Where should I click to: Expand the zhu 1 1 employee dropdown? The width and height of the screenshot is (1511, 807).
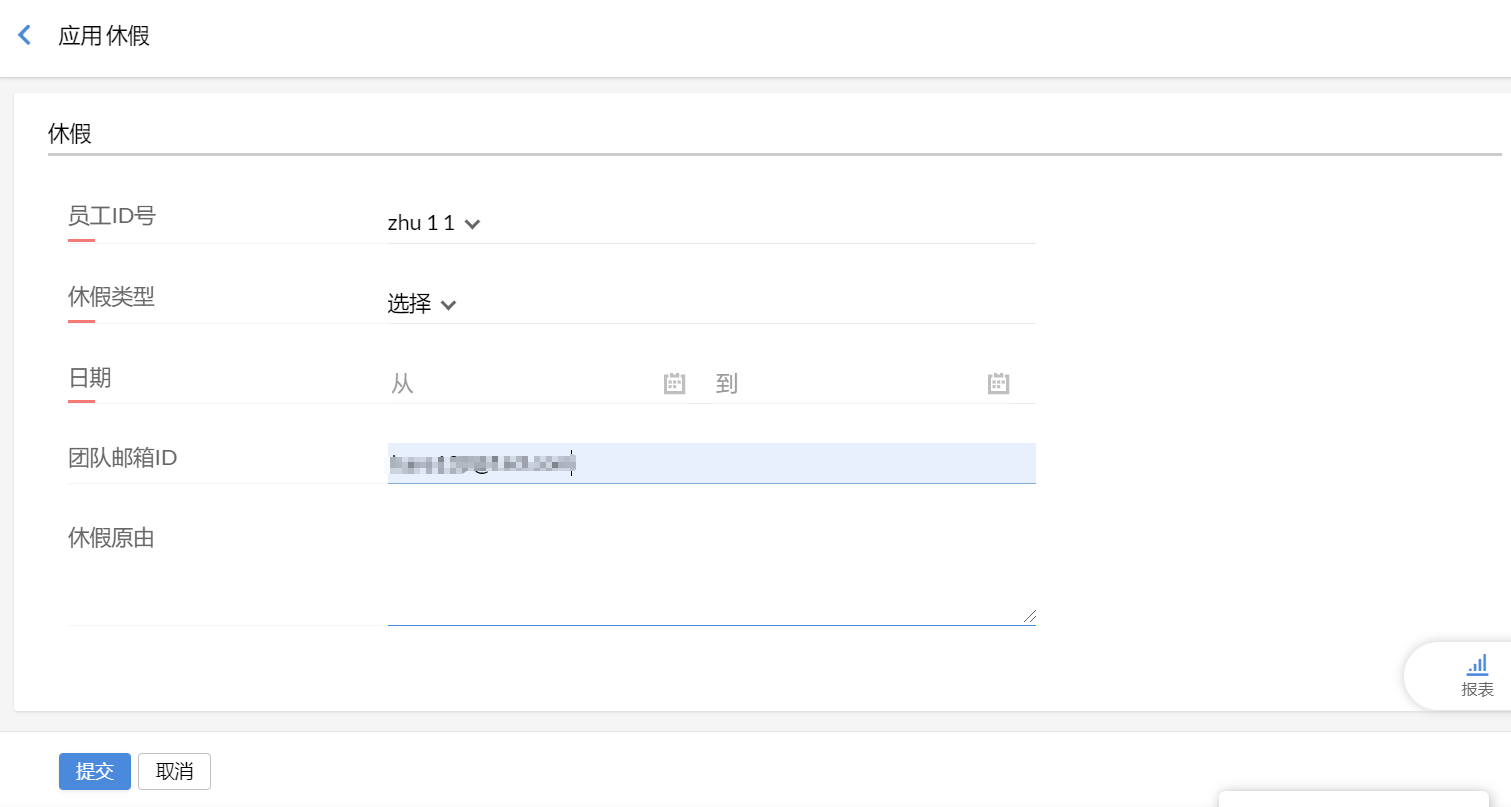(x=434, y=224)
